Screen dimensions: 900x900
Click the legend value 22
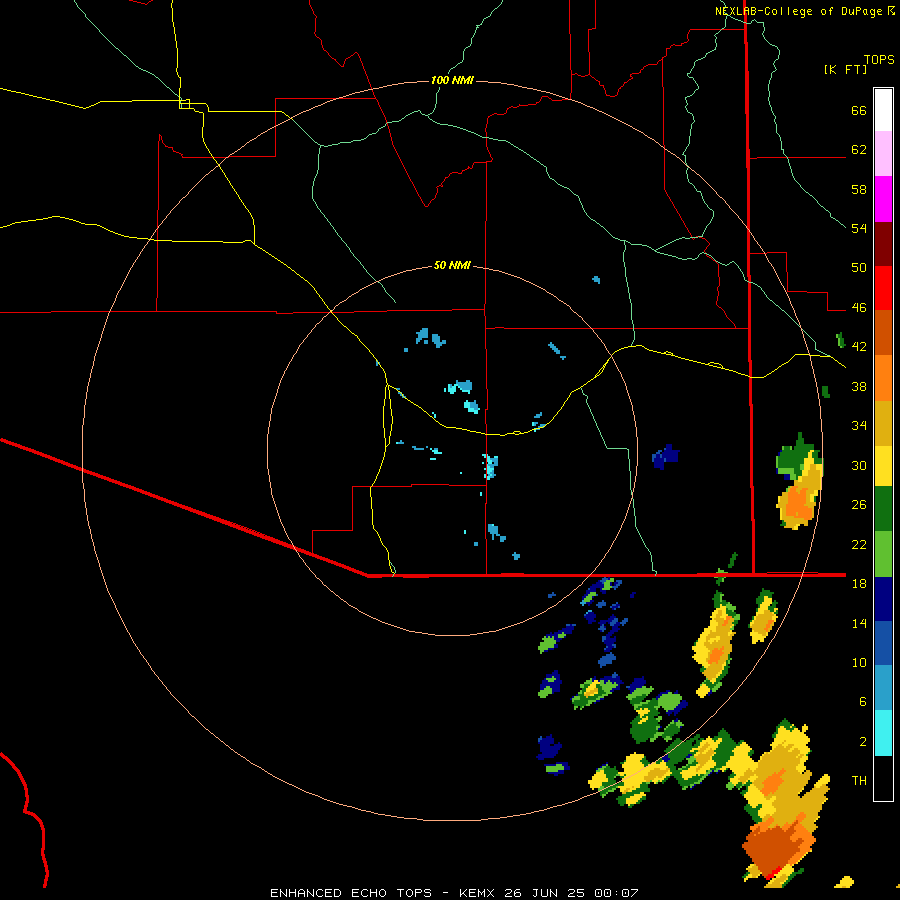(x=859, y=544)
